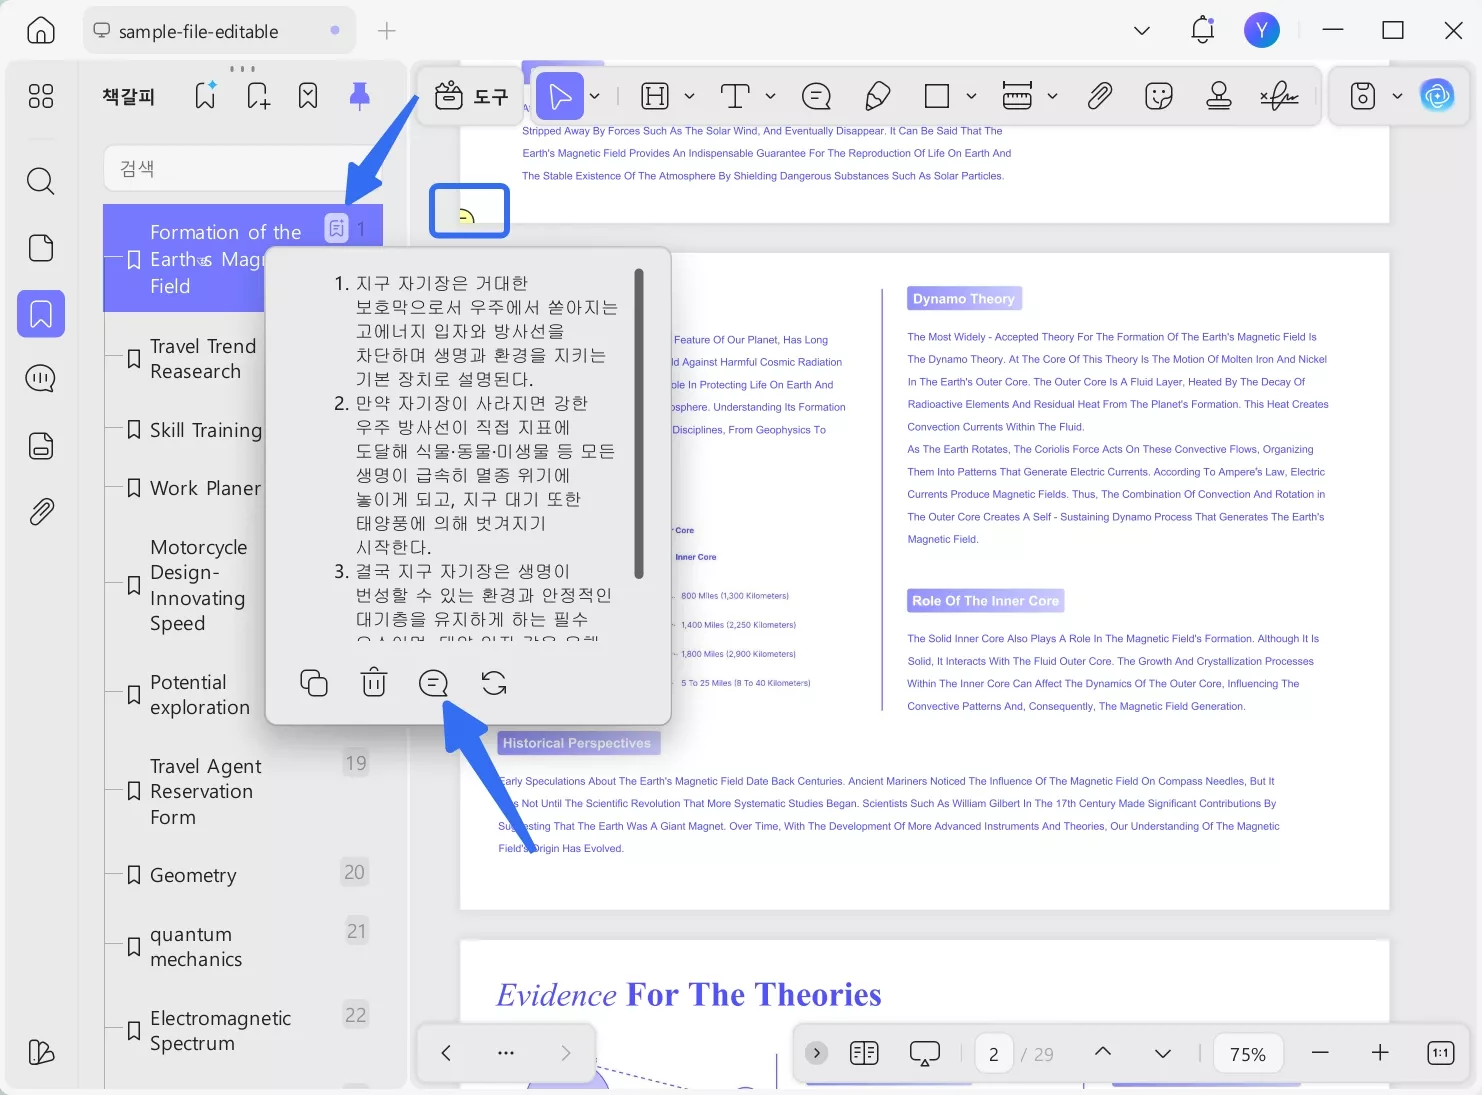Click the zoom in plus button
This screenshot has width=1482, height=1095.
[x=1380, y=1053]
